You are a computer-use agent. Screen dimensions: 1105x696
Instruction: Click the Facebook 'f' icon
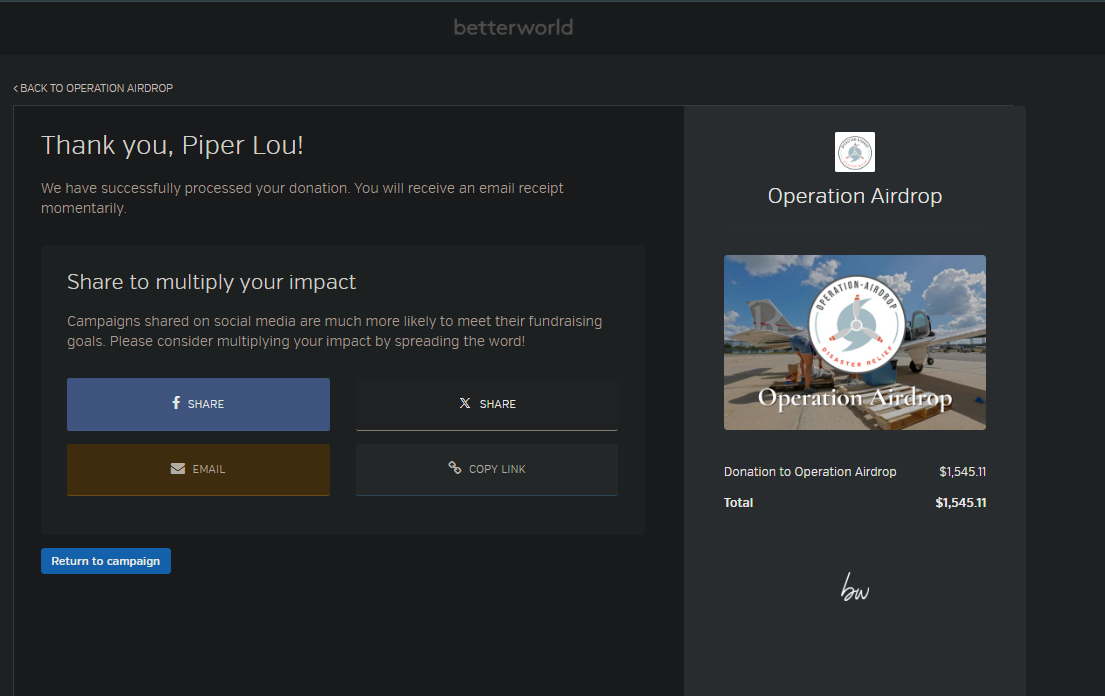pyautogui.click(x=176, y=403)
